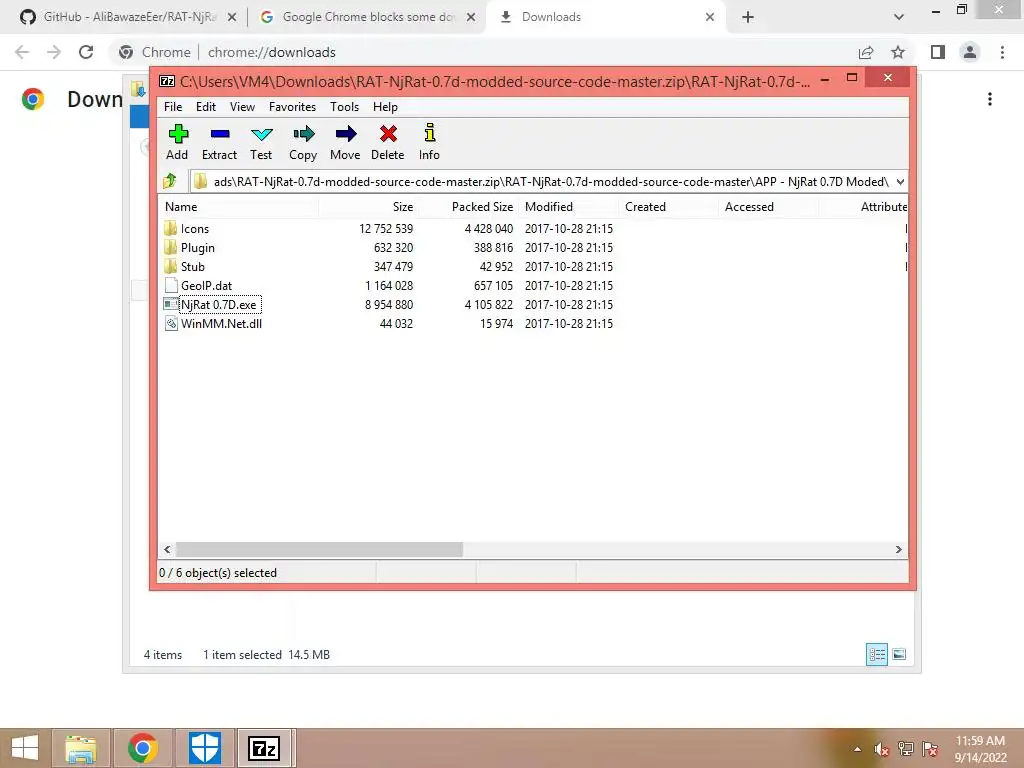
Task: Sort by Packed Size column
Action: pos(469,207)
